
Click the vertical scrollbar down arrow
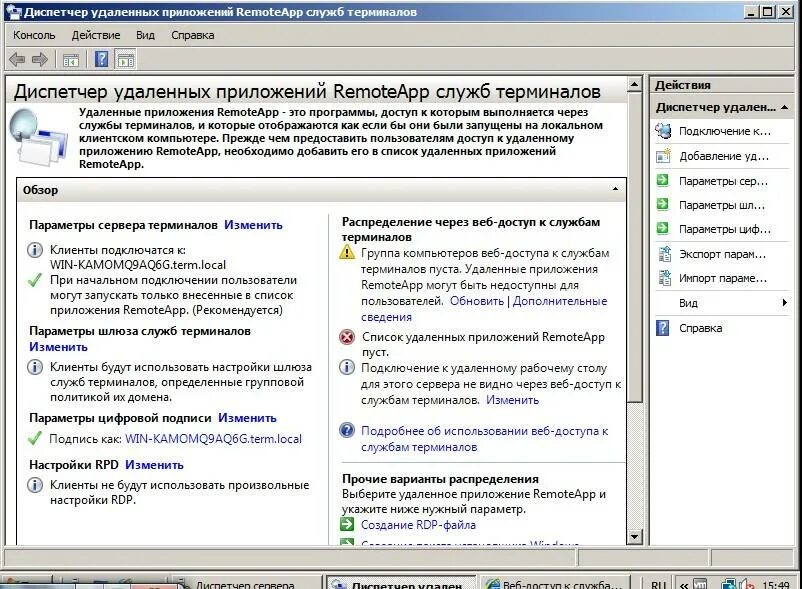click(x=634, y=536)
